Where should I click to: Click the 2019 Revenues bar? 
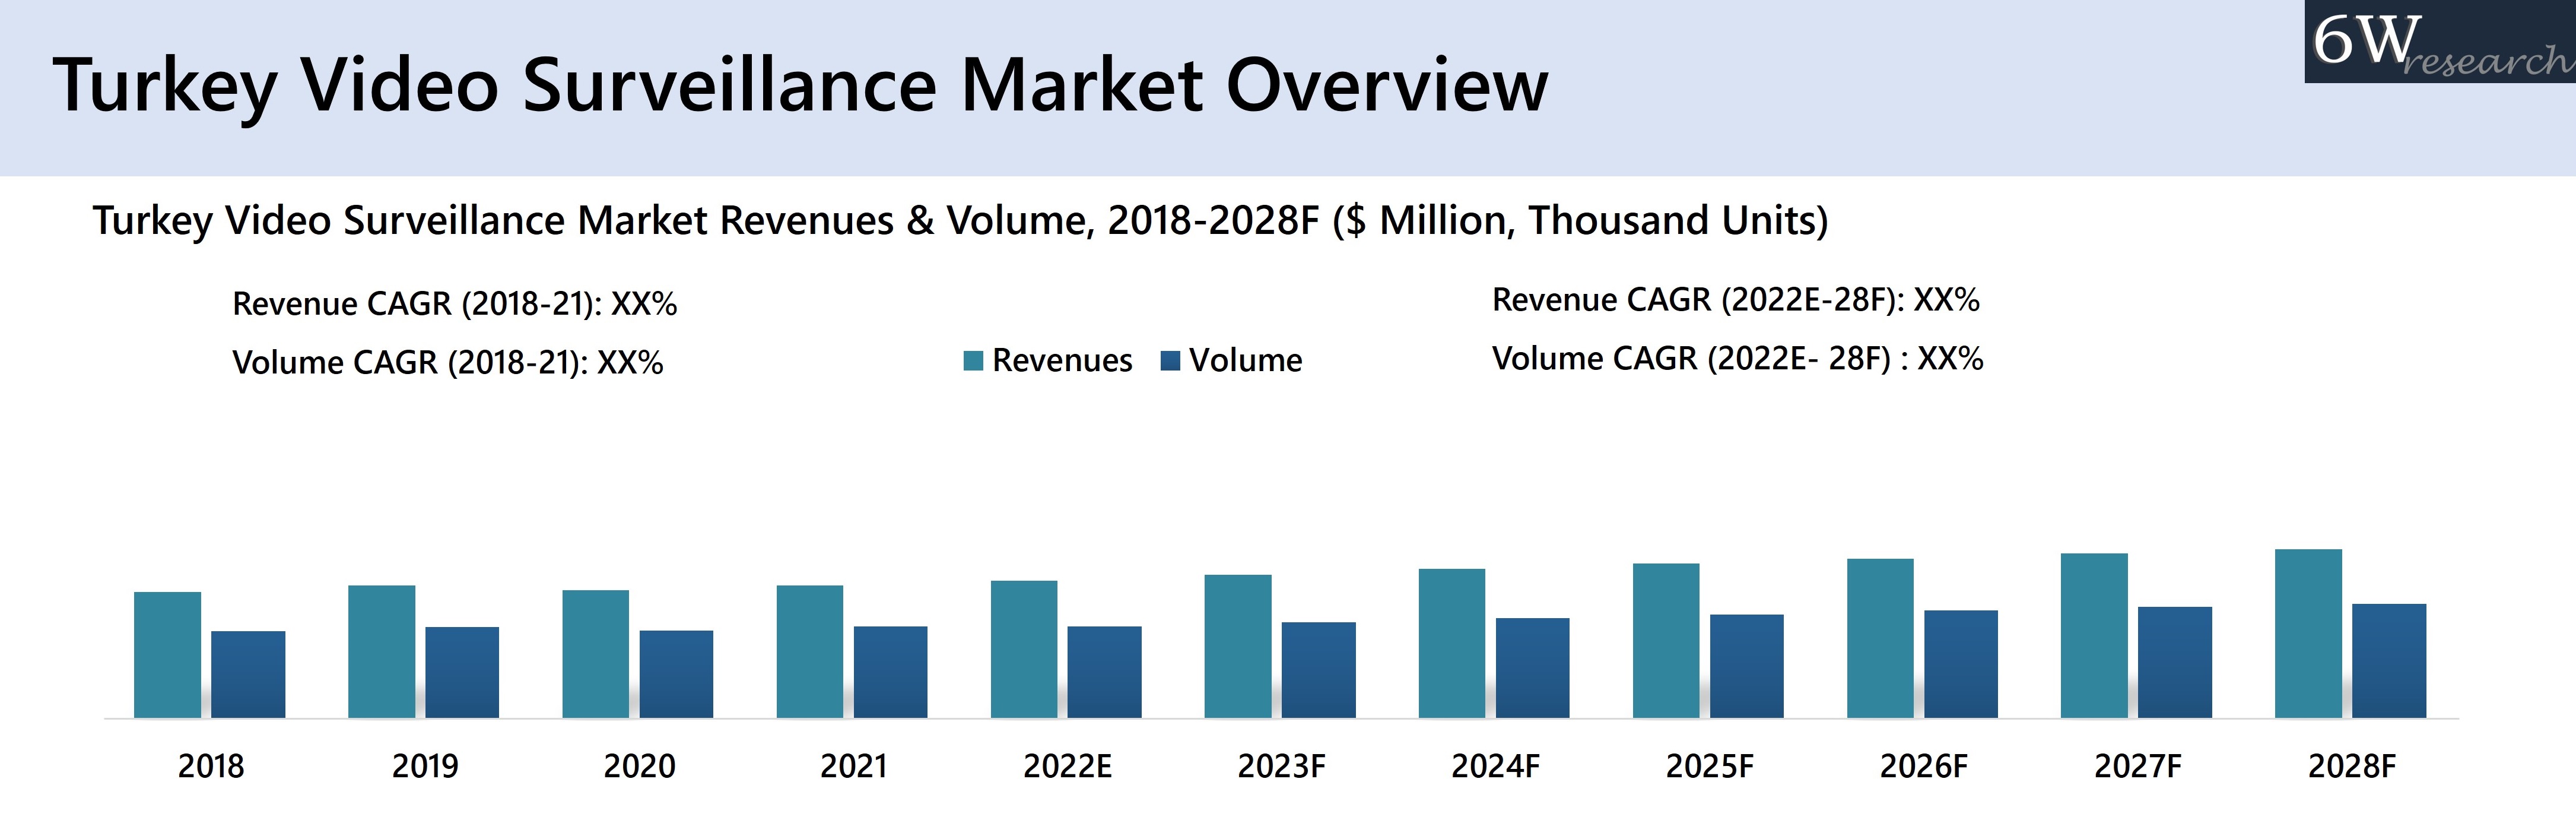pyautogui.click(x=381, y=652)
